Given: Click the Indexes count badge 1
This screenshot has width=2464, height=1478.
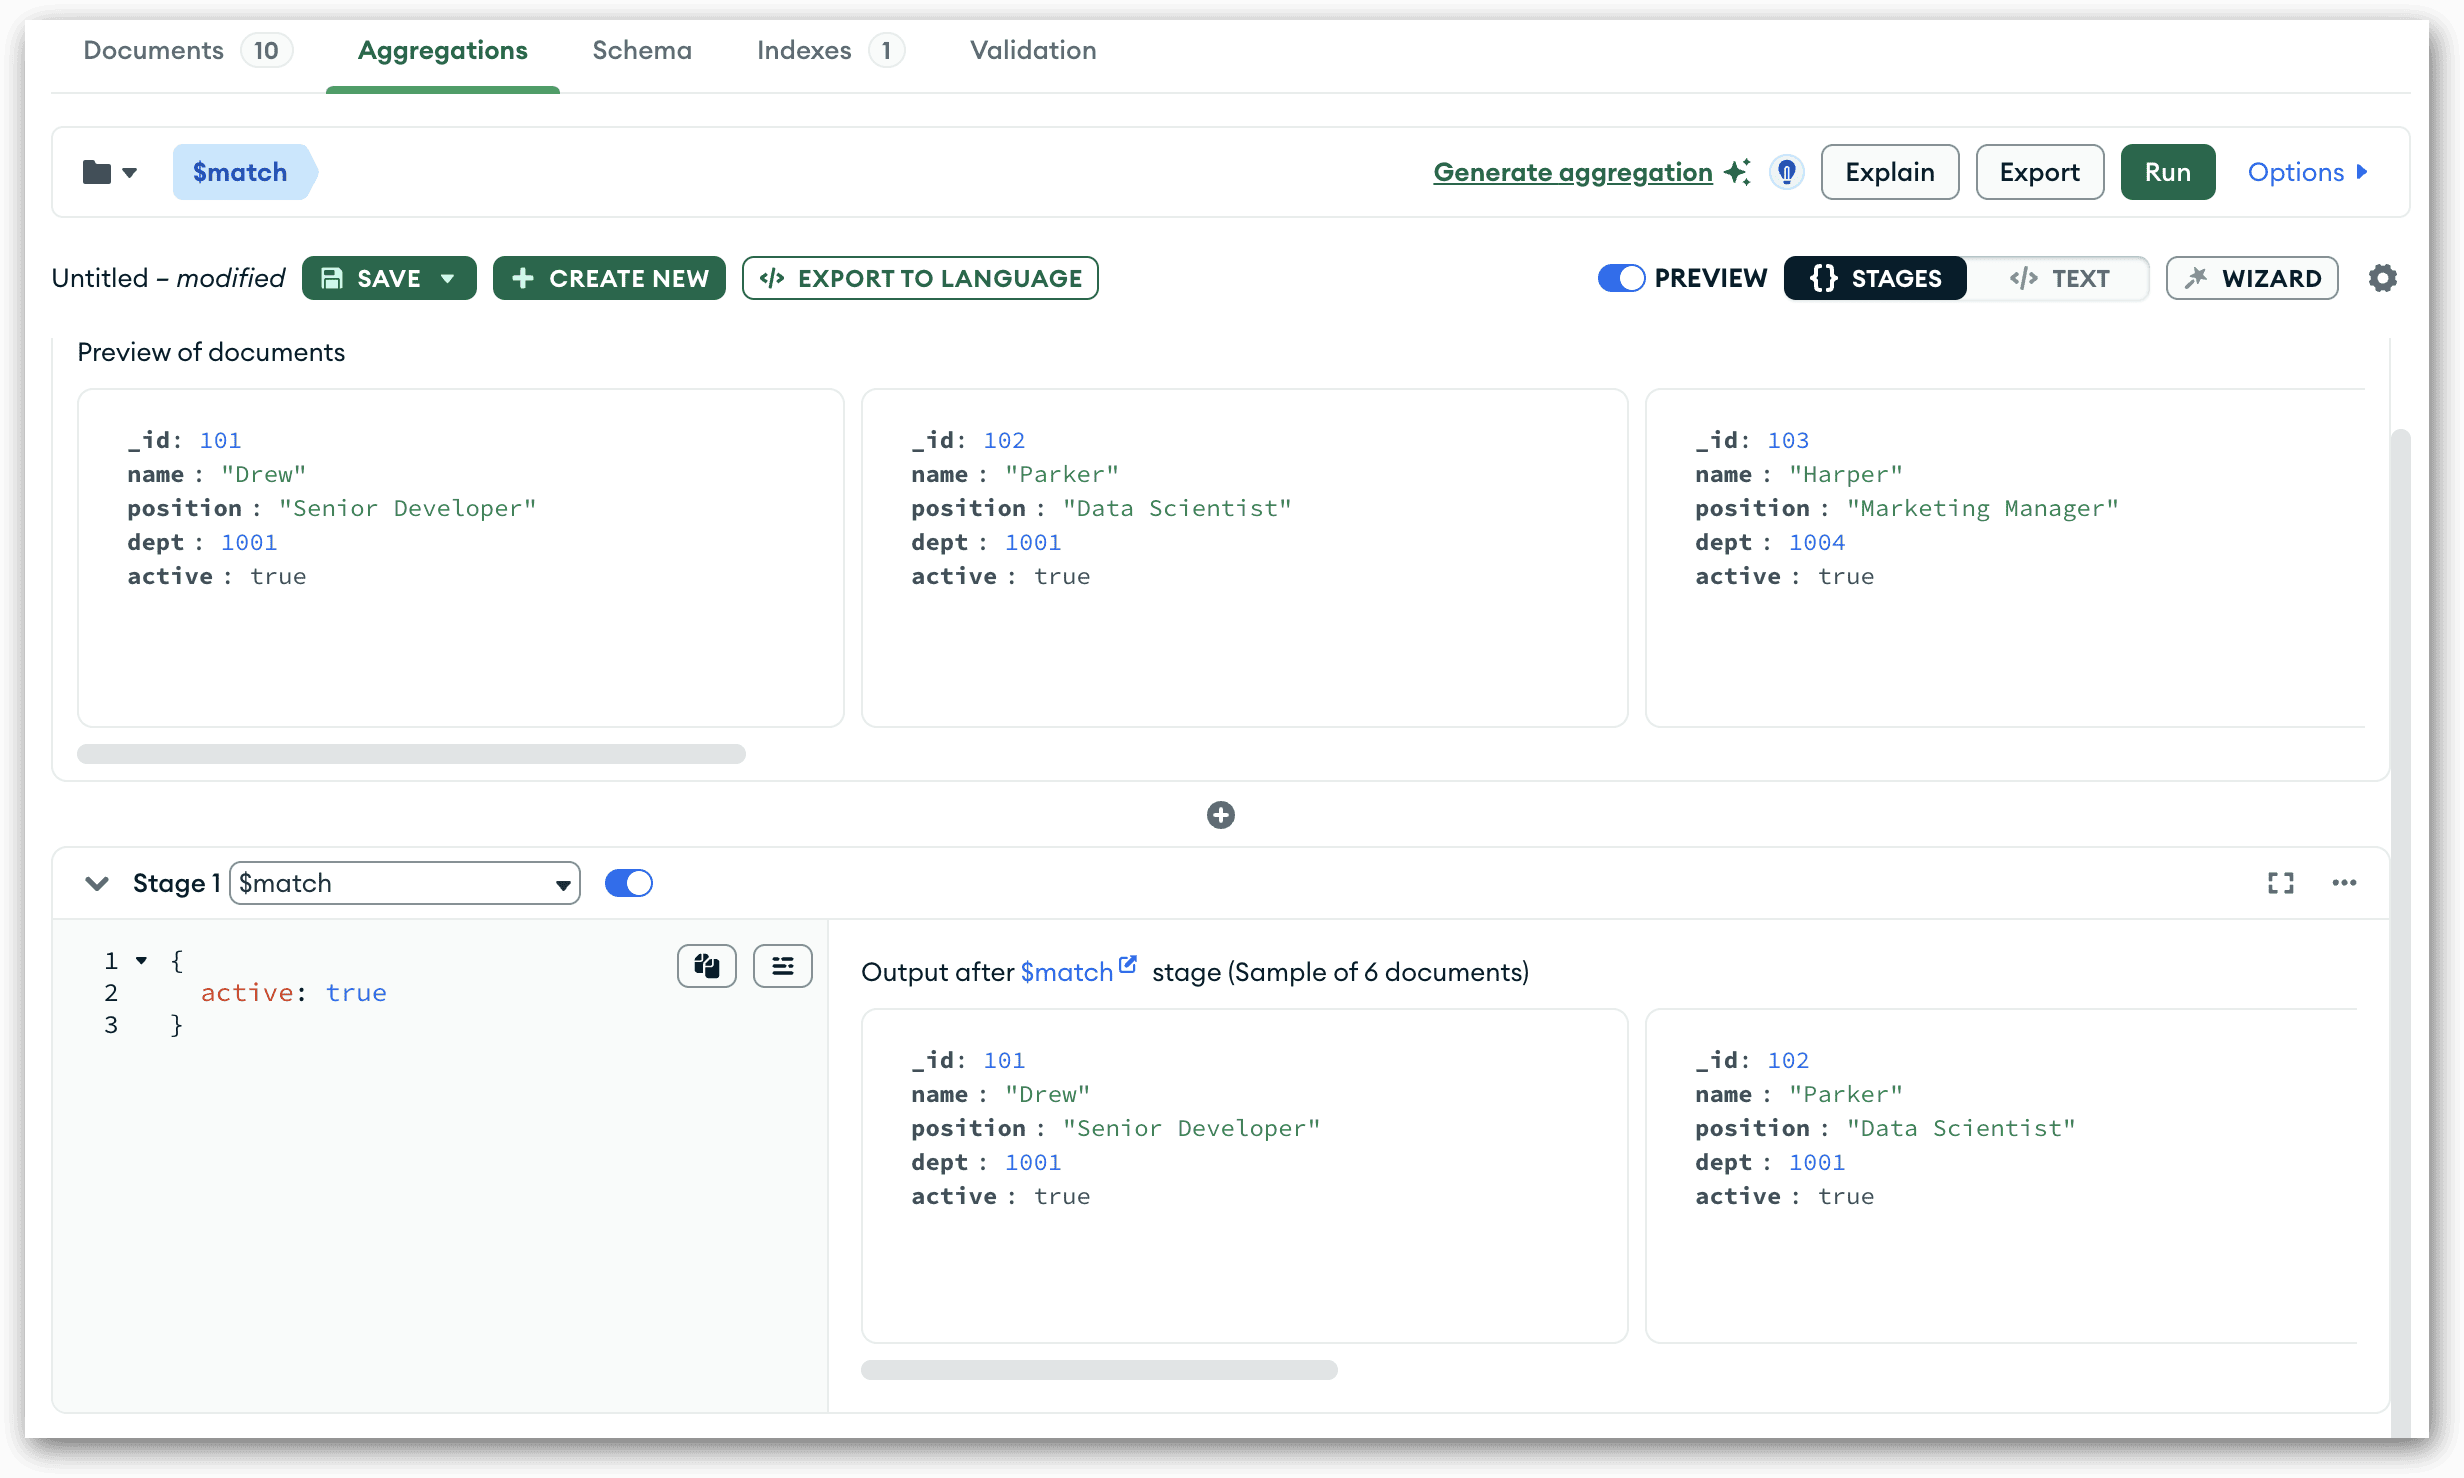Looking at the screenshot, I should (886, 50).
